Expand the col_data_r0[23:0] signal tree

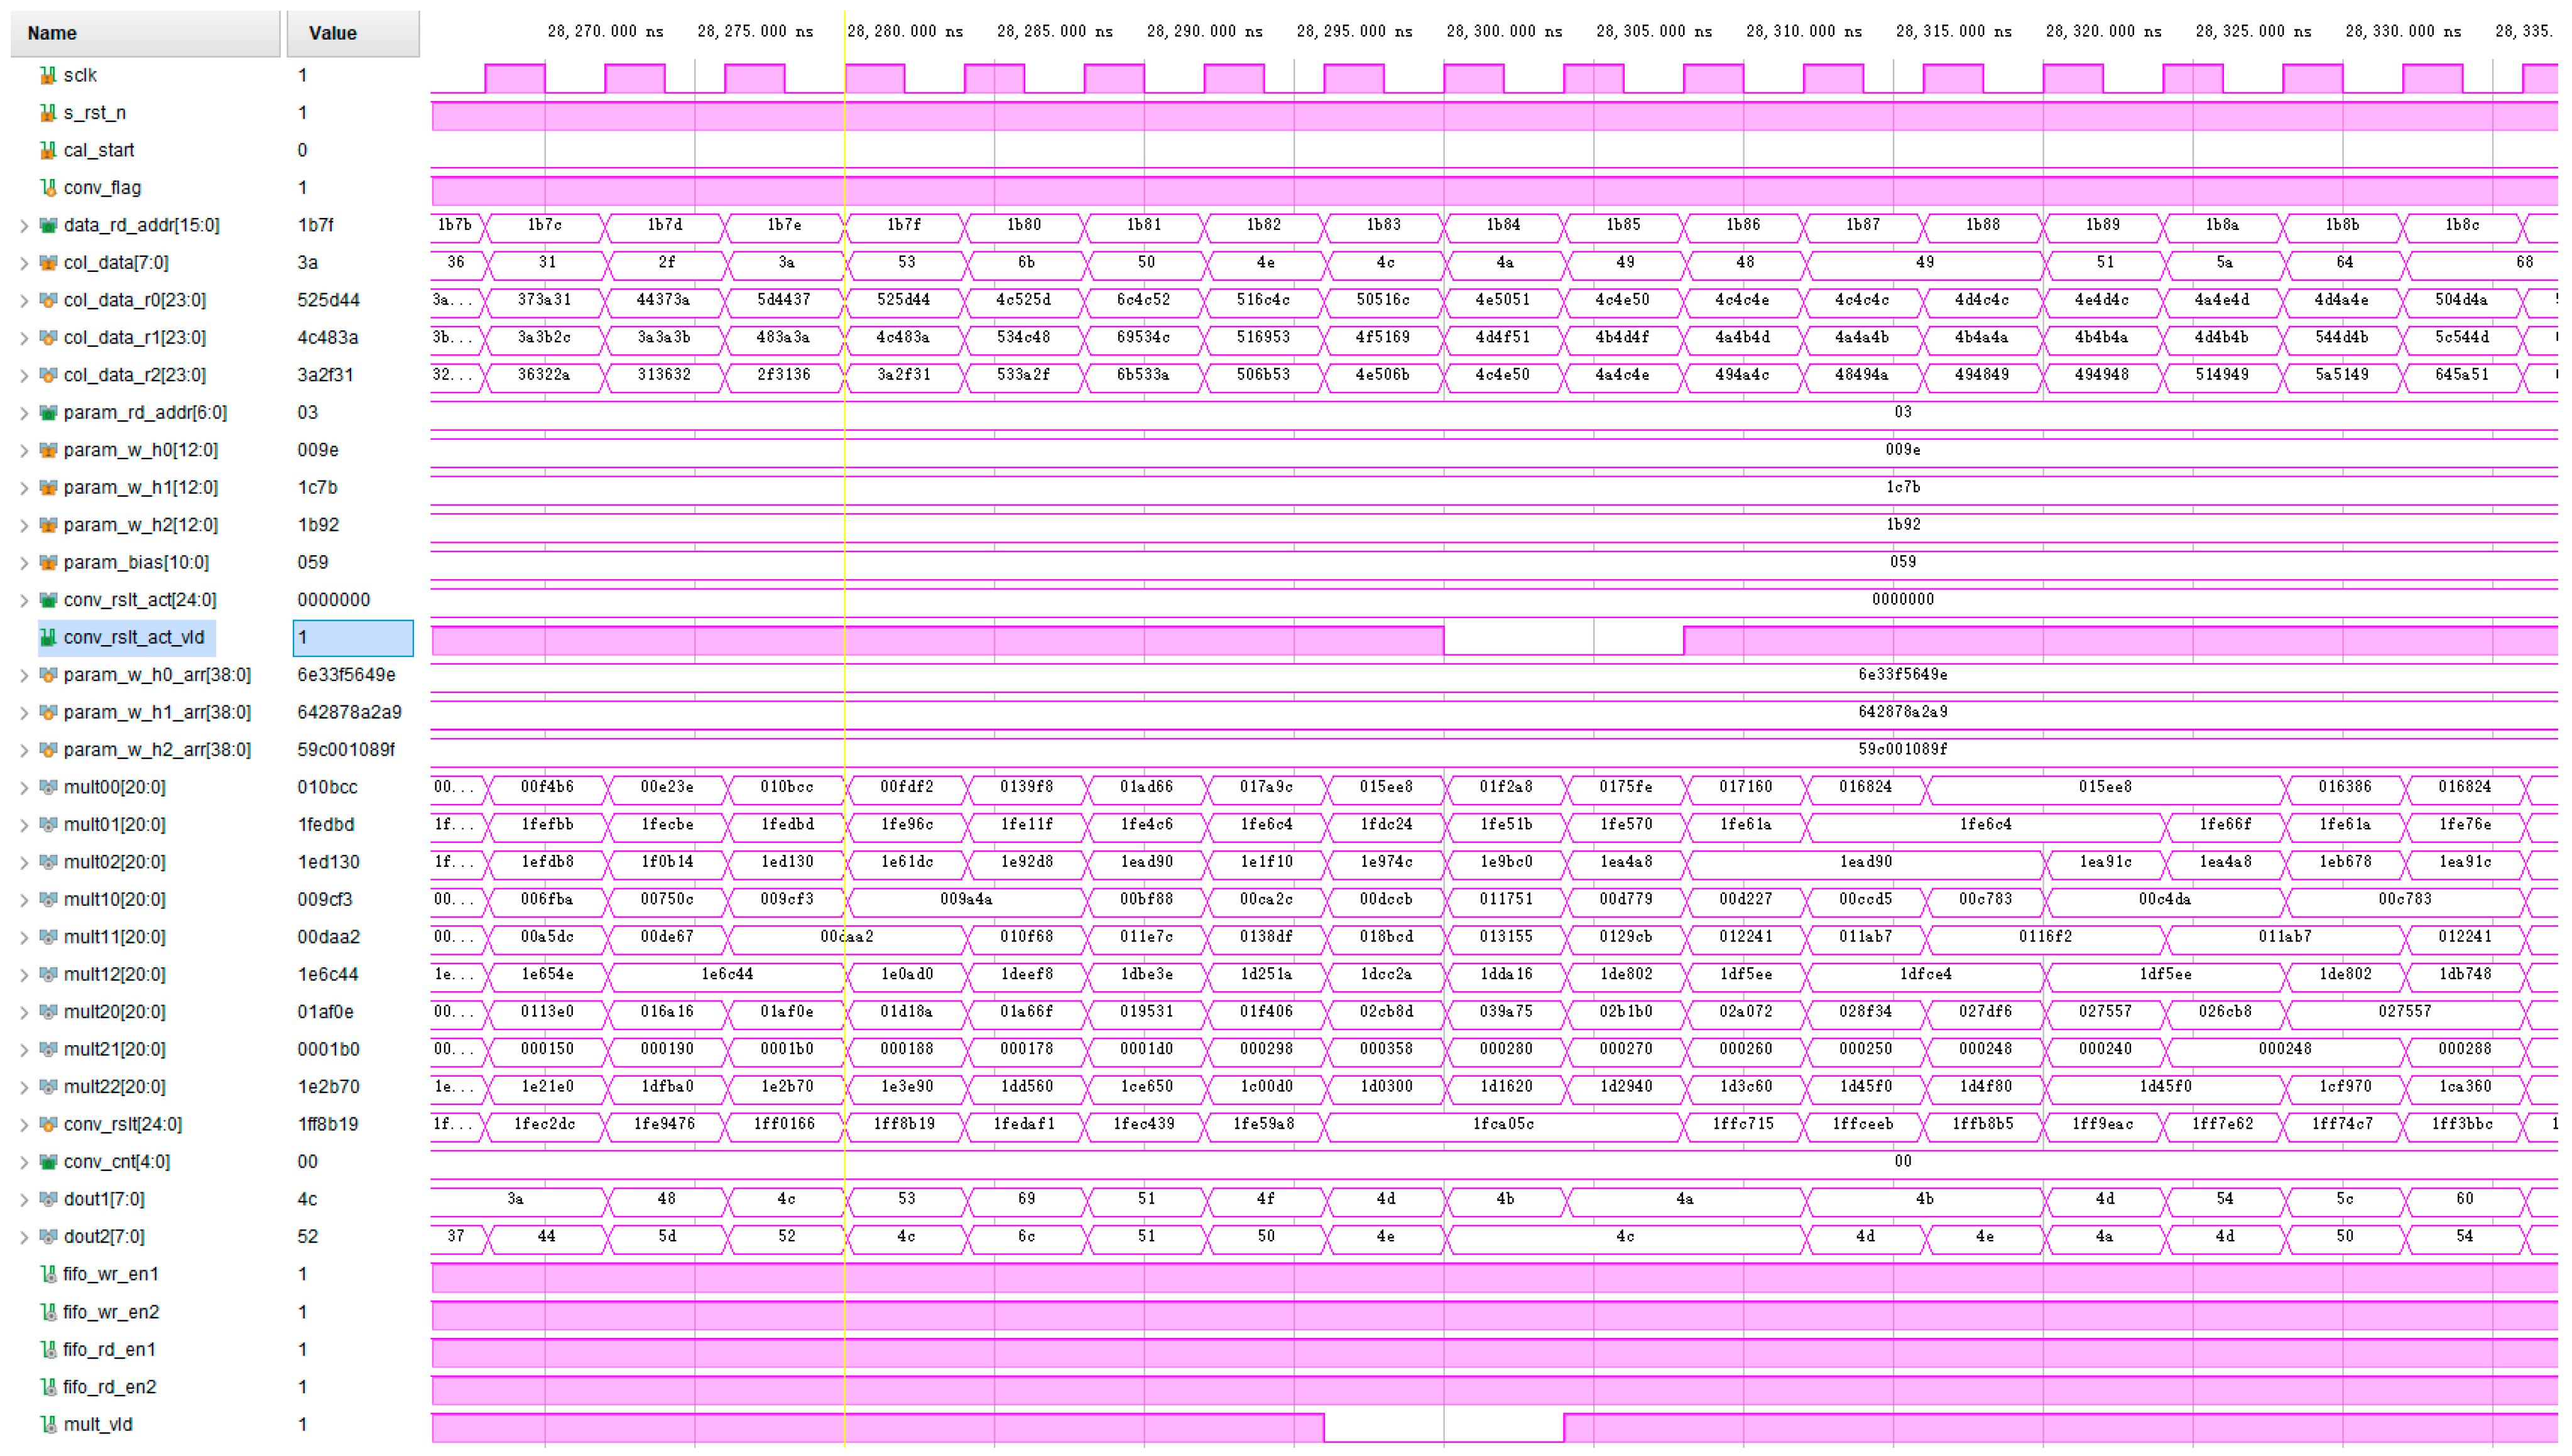click(24, 300)
